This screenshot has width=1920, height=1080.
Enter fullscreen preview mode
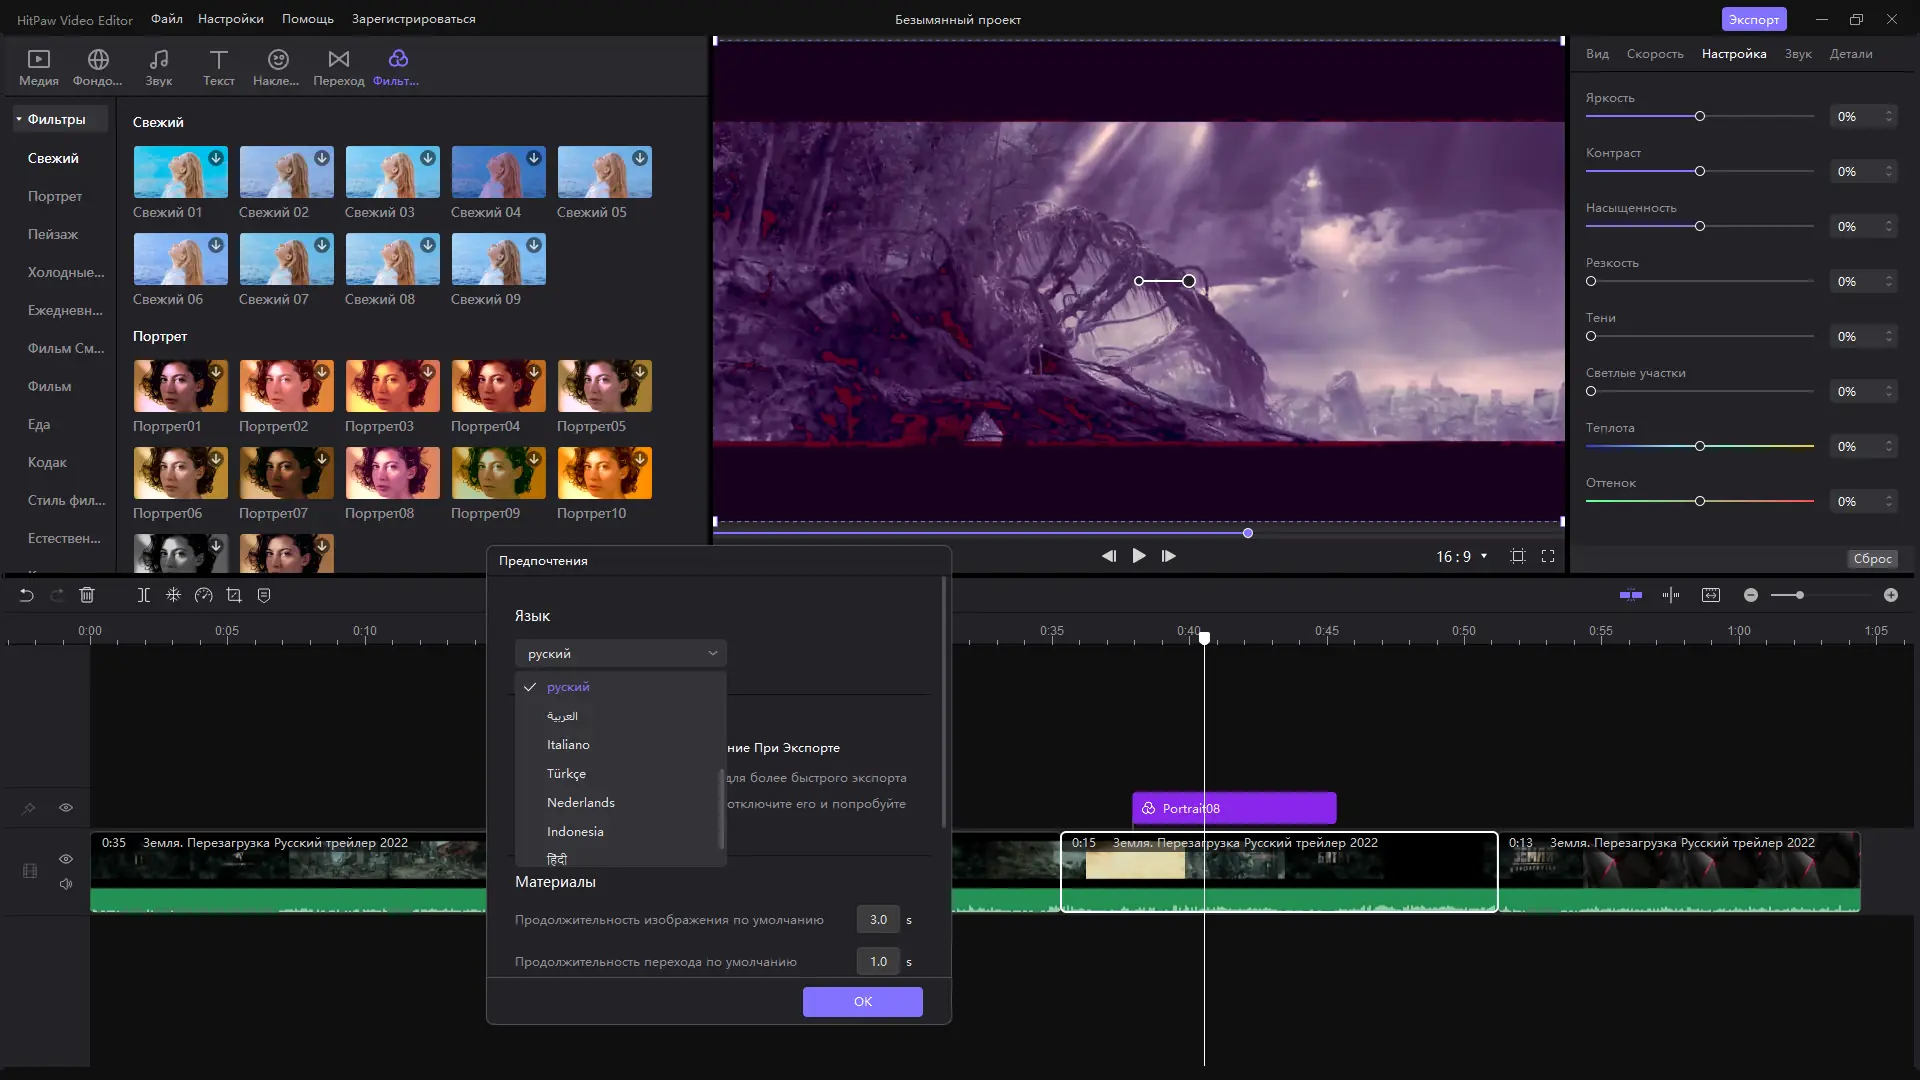(1548, 556)
